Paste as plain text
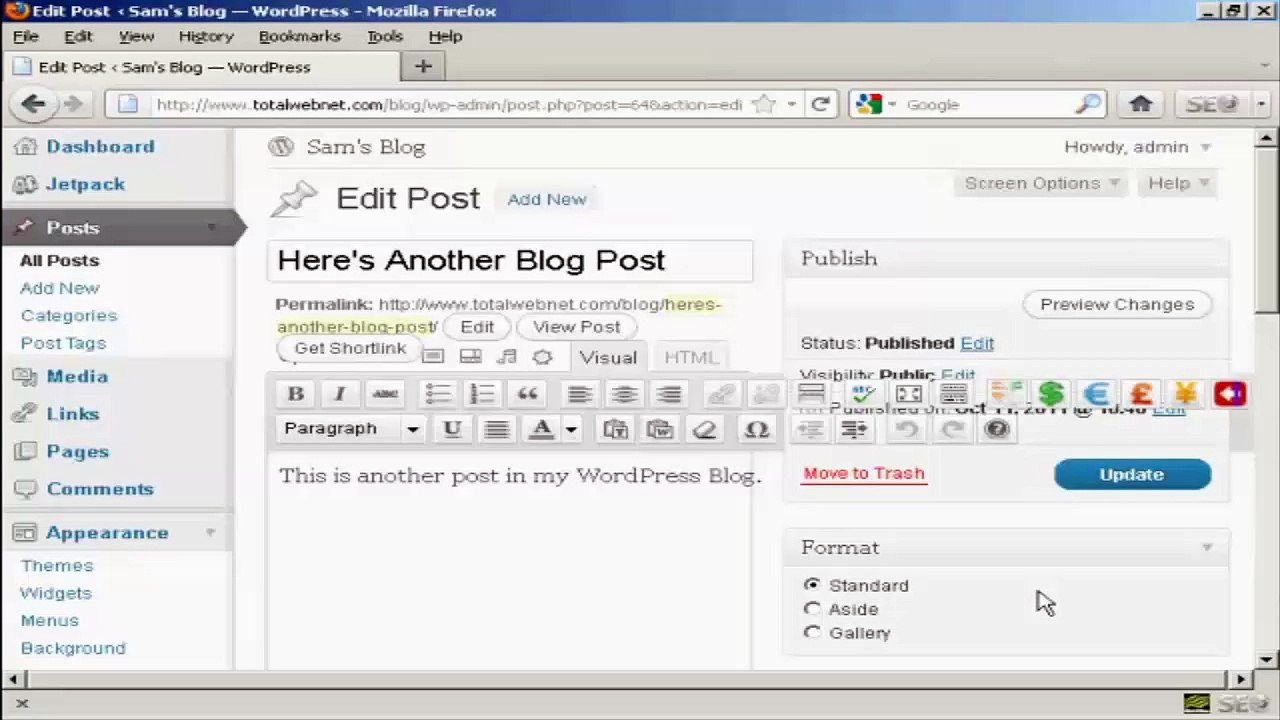This screenshot has height=720, width=1280. pos(615,429)
